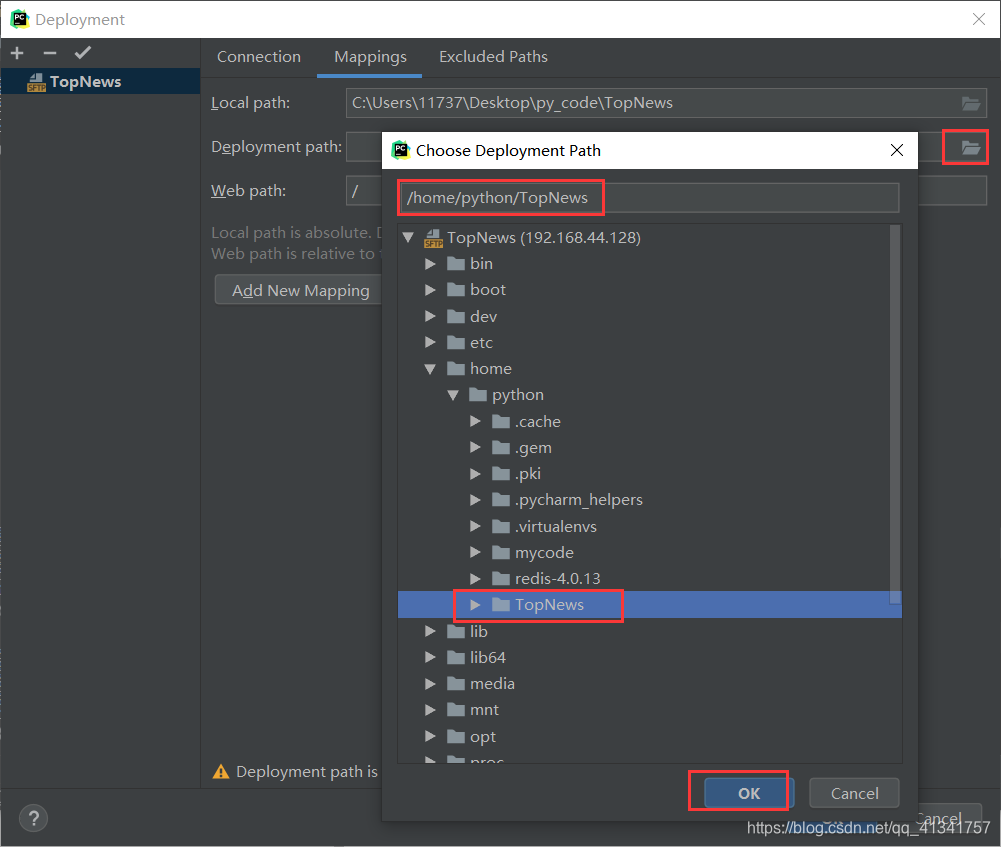Open deployment path browse folder icon
This screenshot has height=847, width=1001.
click(970, 147)
